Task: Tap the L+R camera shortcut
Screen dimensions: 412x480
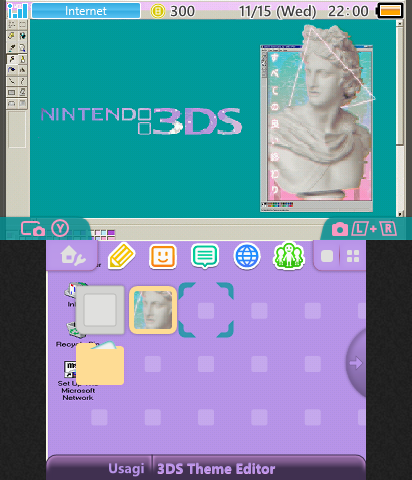Action: (x=364, y=229)
